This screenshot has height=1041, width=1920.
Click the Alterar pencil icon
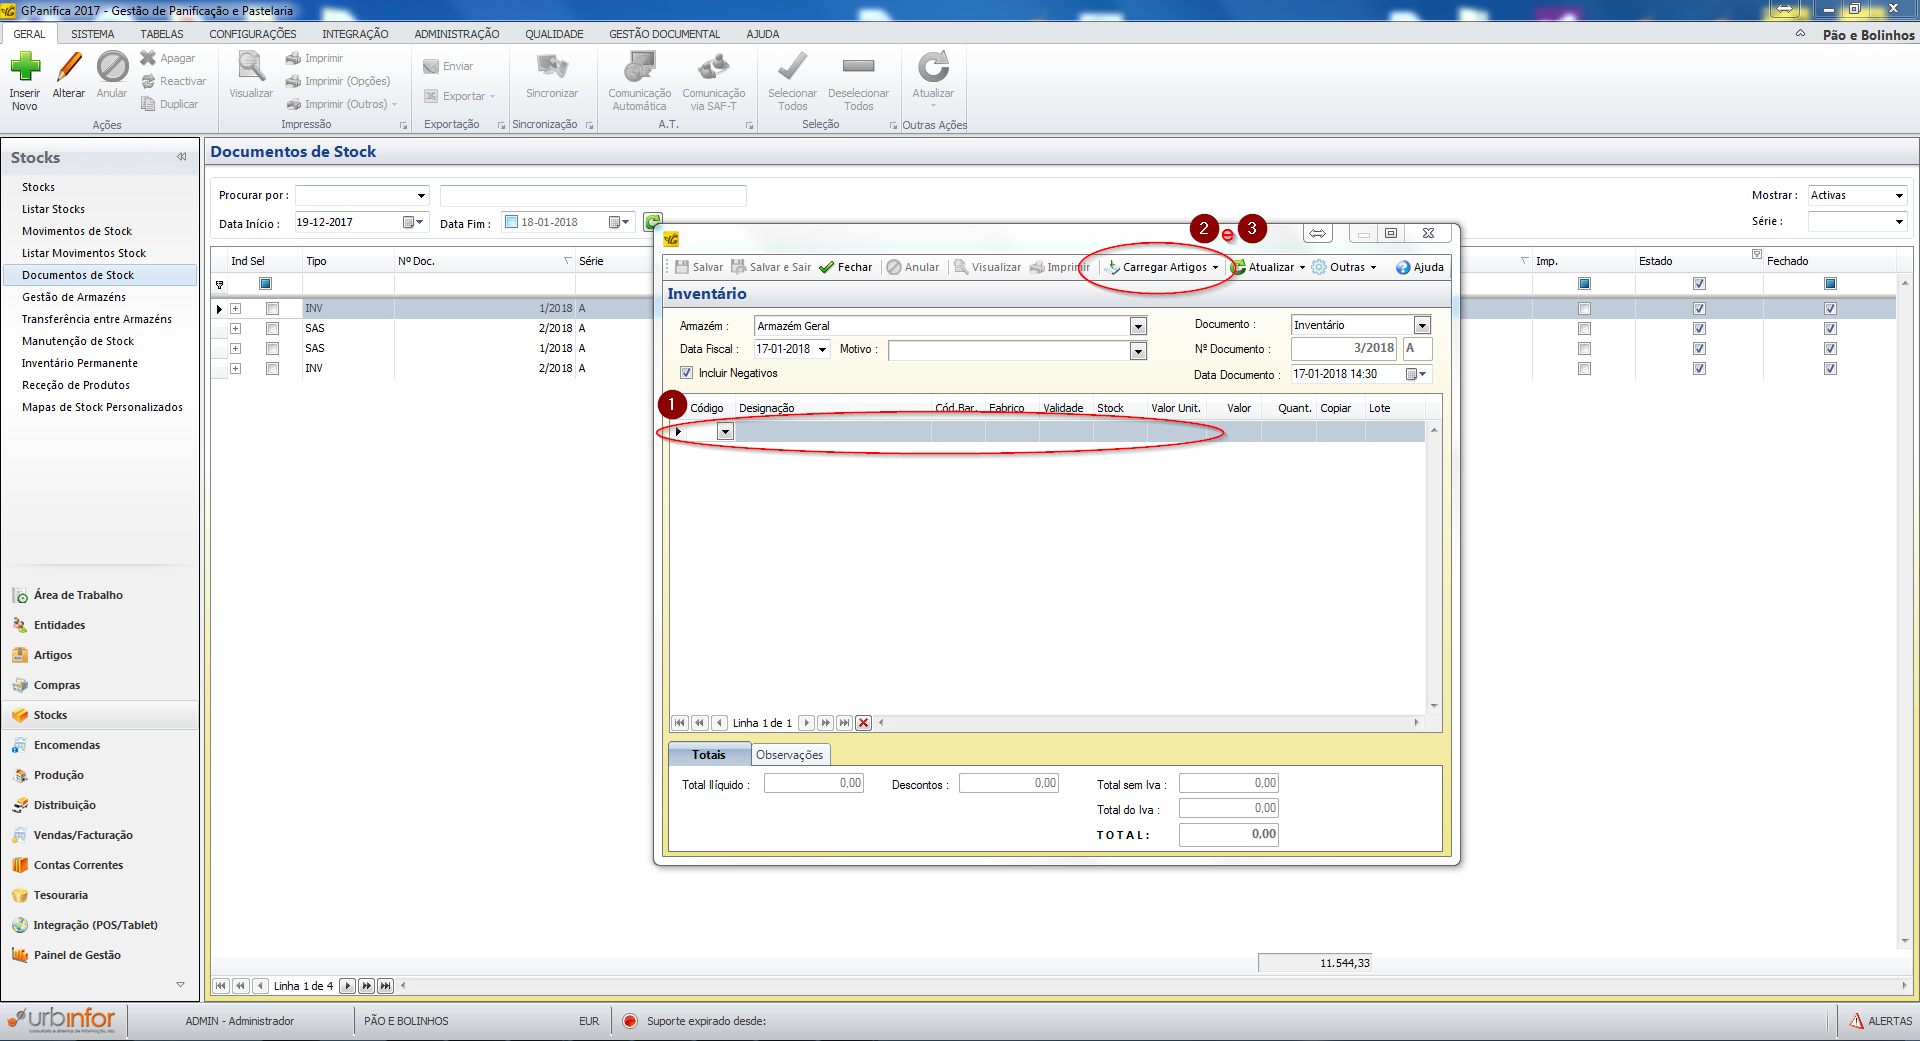[69, 68]
